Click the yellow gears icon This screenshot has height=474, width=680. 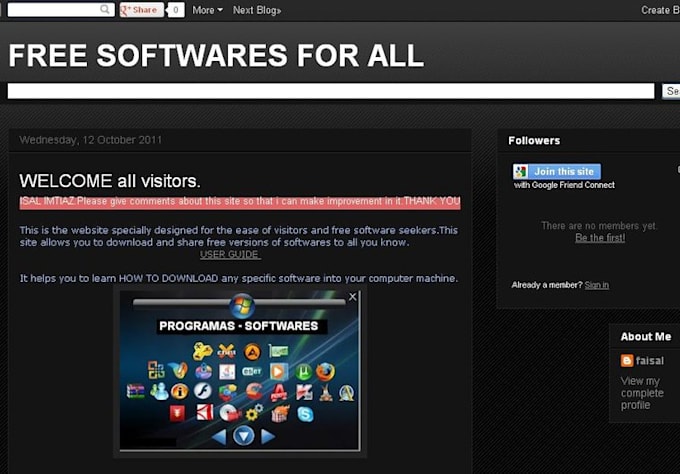[x=254, y=412]
